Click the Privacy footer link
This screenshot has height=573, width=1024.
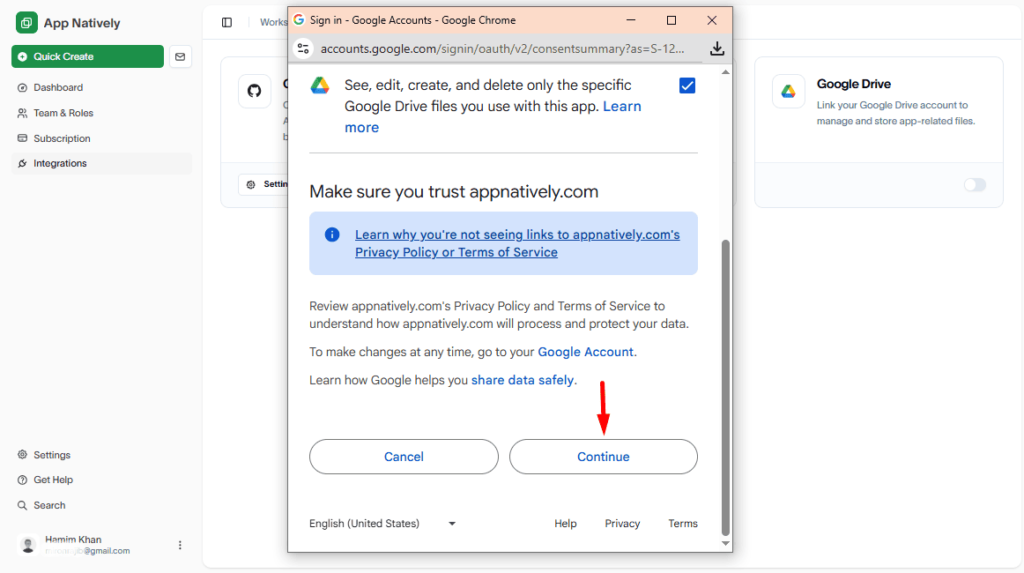[x=622, y=523]
